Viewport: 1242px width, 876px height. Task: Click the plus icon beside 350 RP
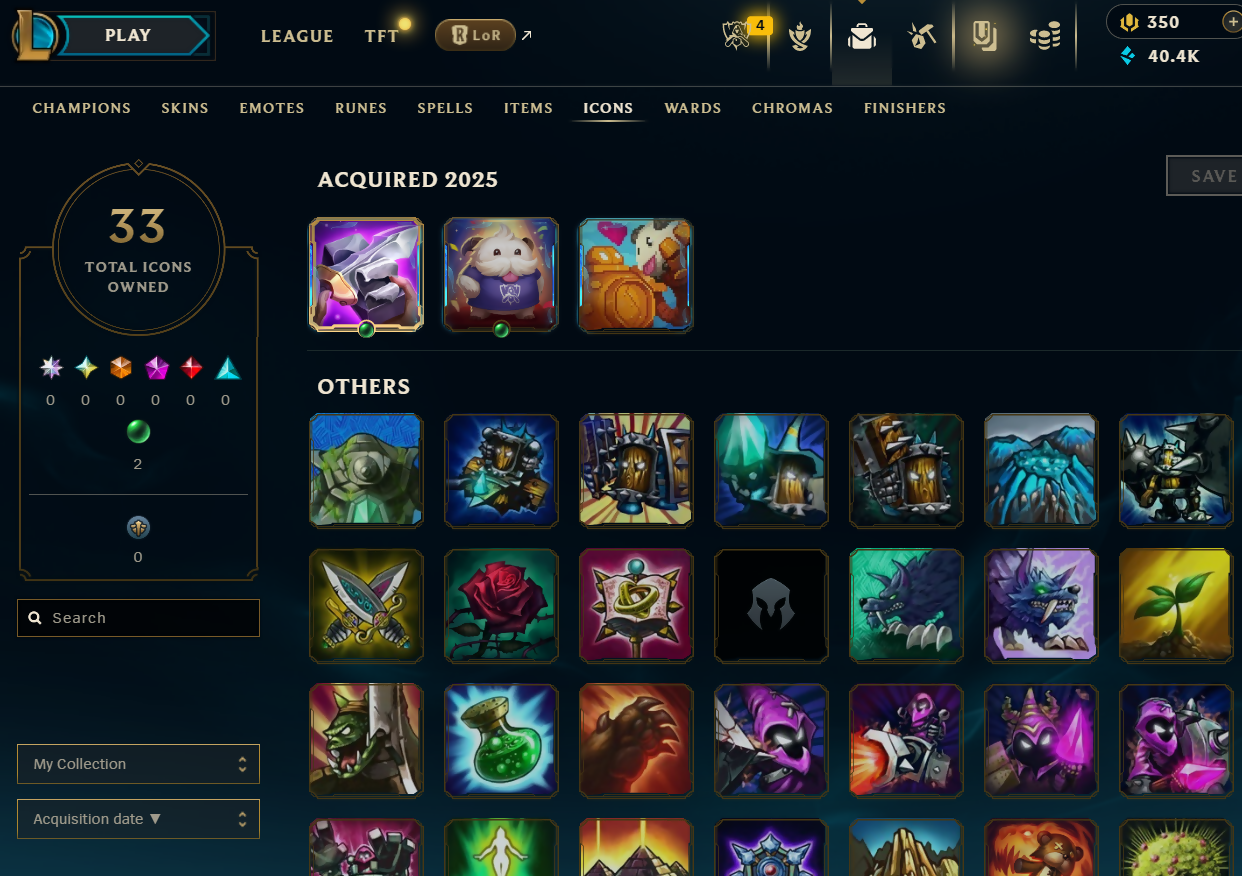(x=1231, y=21)
